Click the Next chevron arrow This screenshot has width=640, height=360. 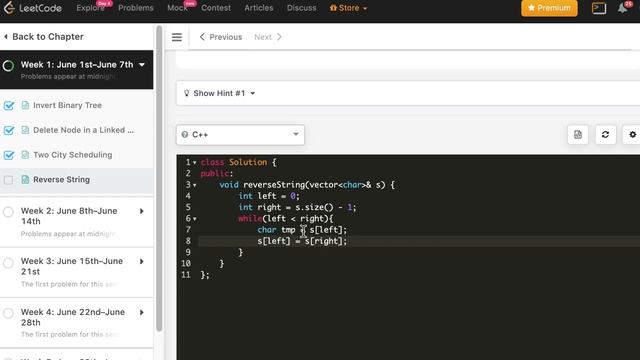click(279, 37)
